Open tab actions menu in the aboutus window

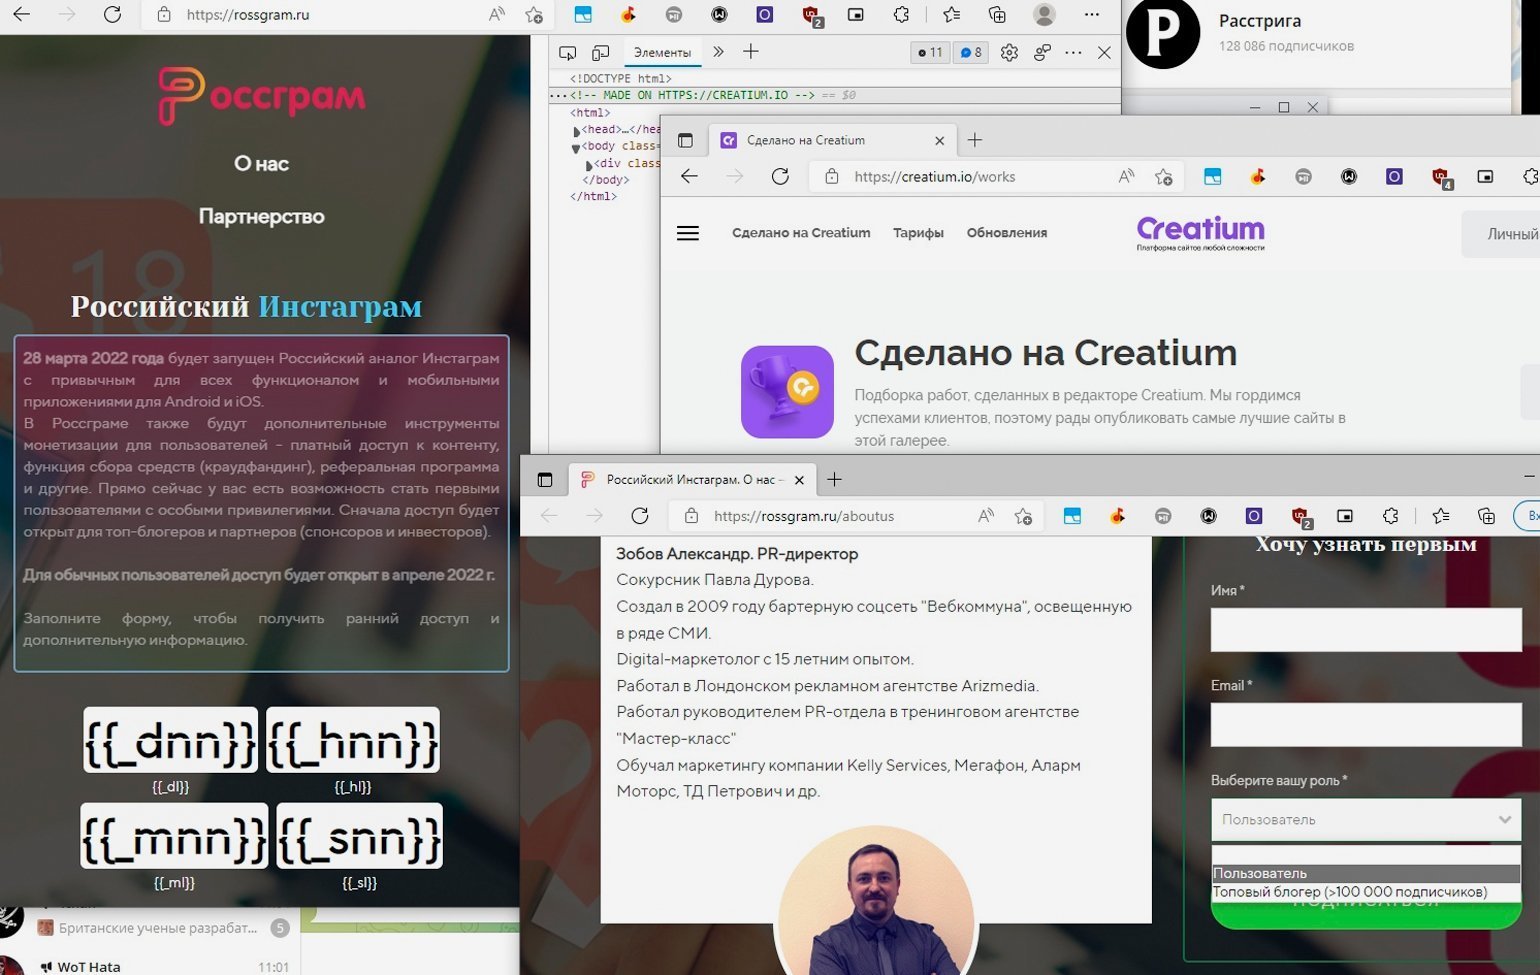[x=545, y=480]
